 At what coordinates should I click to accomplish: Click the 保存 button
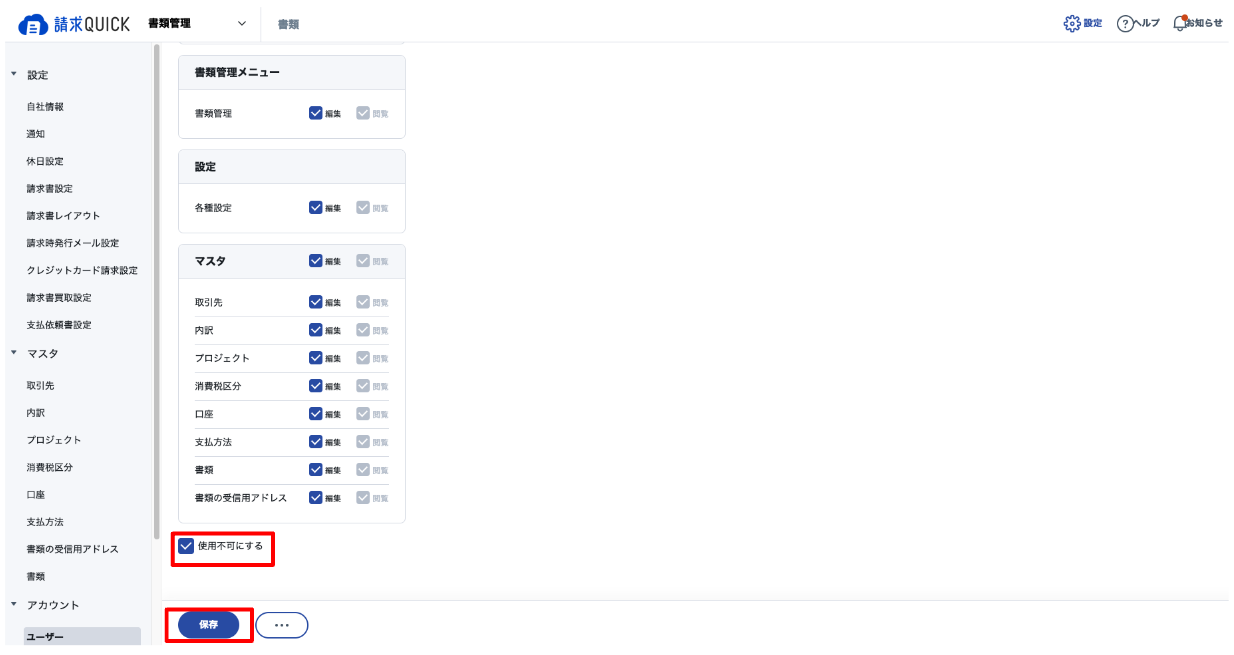(209, 625)
